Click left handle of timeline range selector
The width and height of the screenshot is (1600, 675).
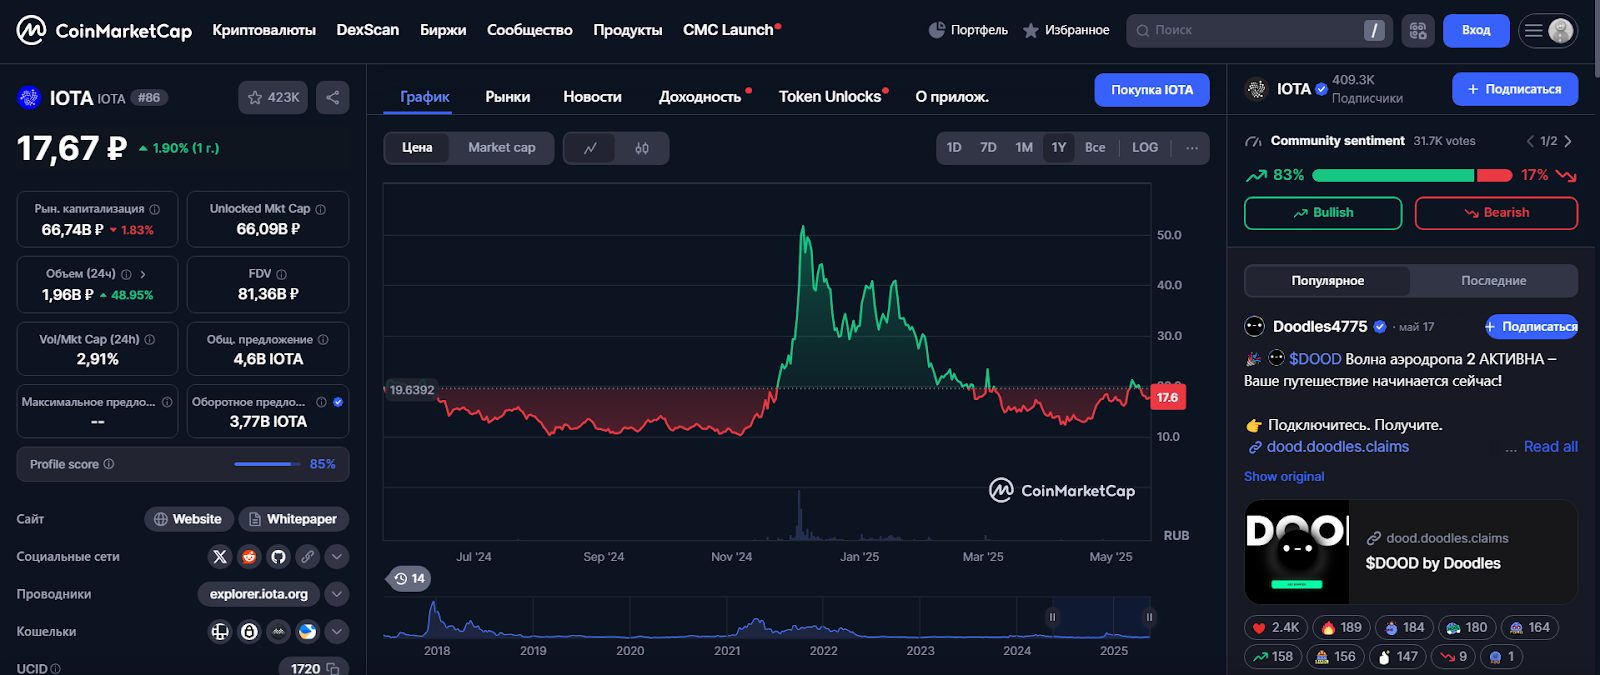click(1052, 617)
